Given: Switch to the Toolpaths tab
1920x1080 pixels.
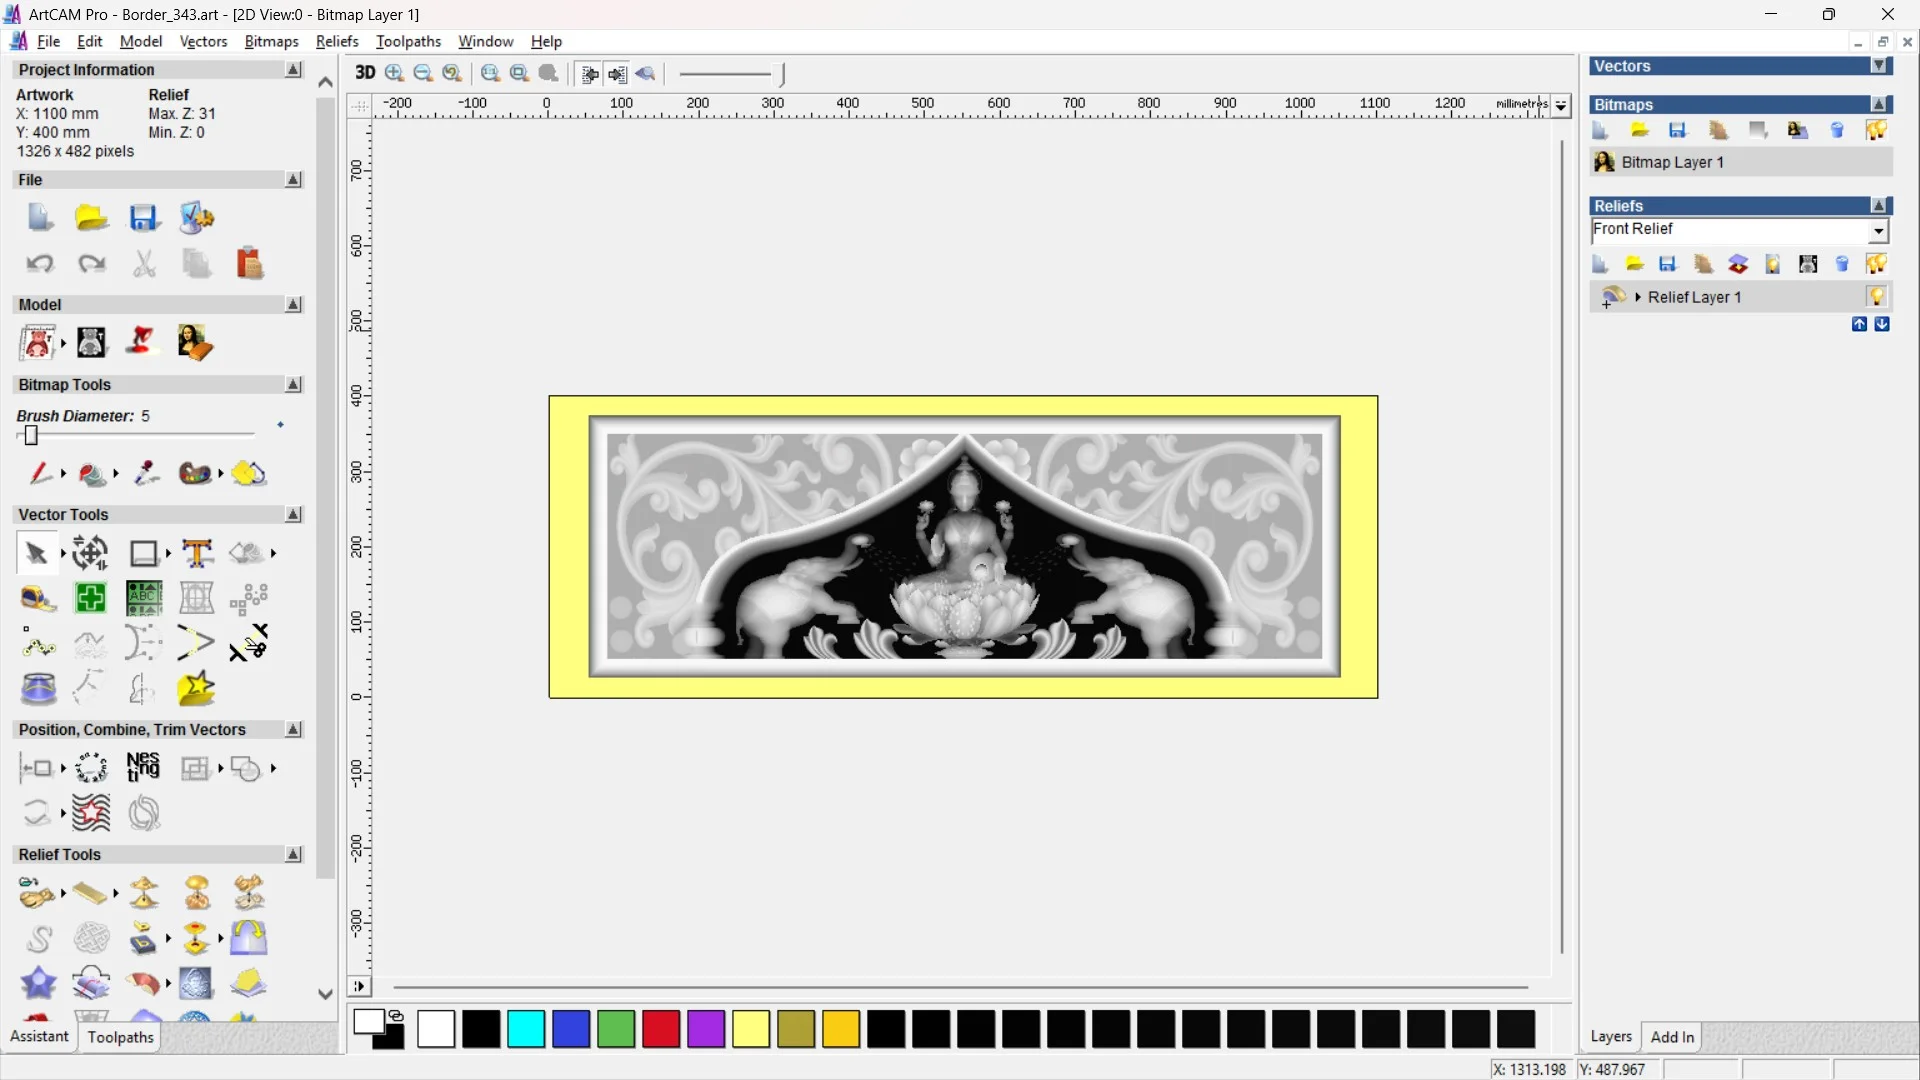Looking at the screenshot, I should [120, 1037].
